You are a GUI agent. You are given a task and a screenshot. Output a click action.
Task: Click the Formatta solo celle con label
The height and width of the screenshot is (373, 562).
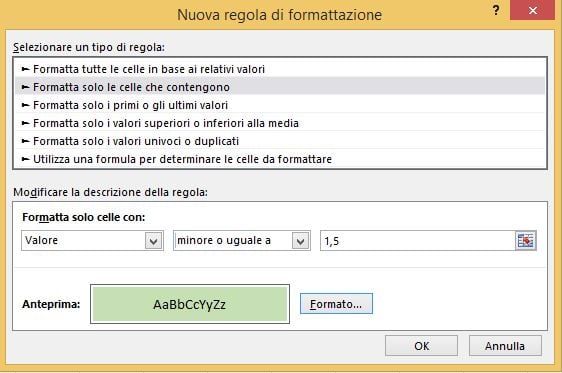point(84,217)
